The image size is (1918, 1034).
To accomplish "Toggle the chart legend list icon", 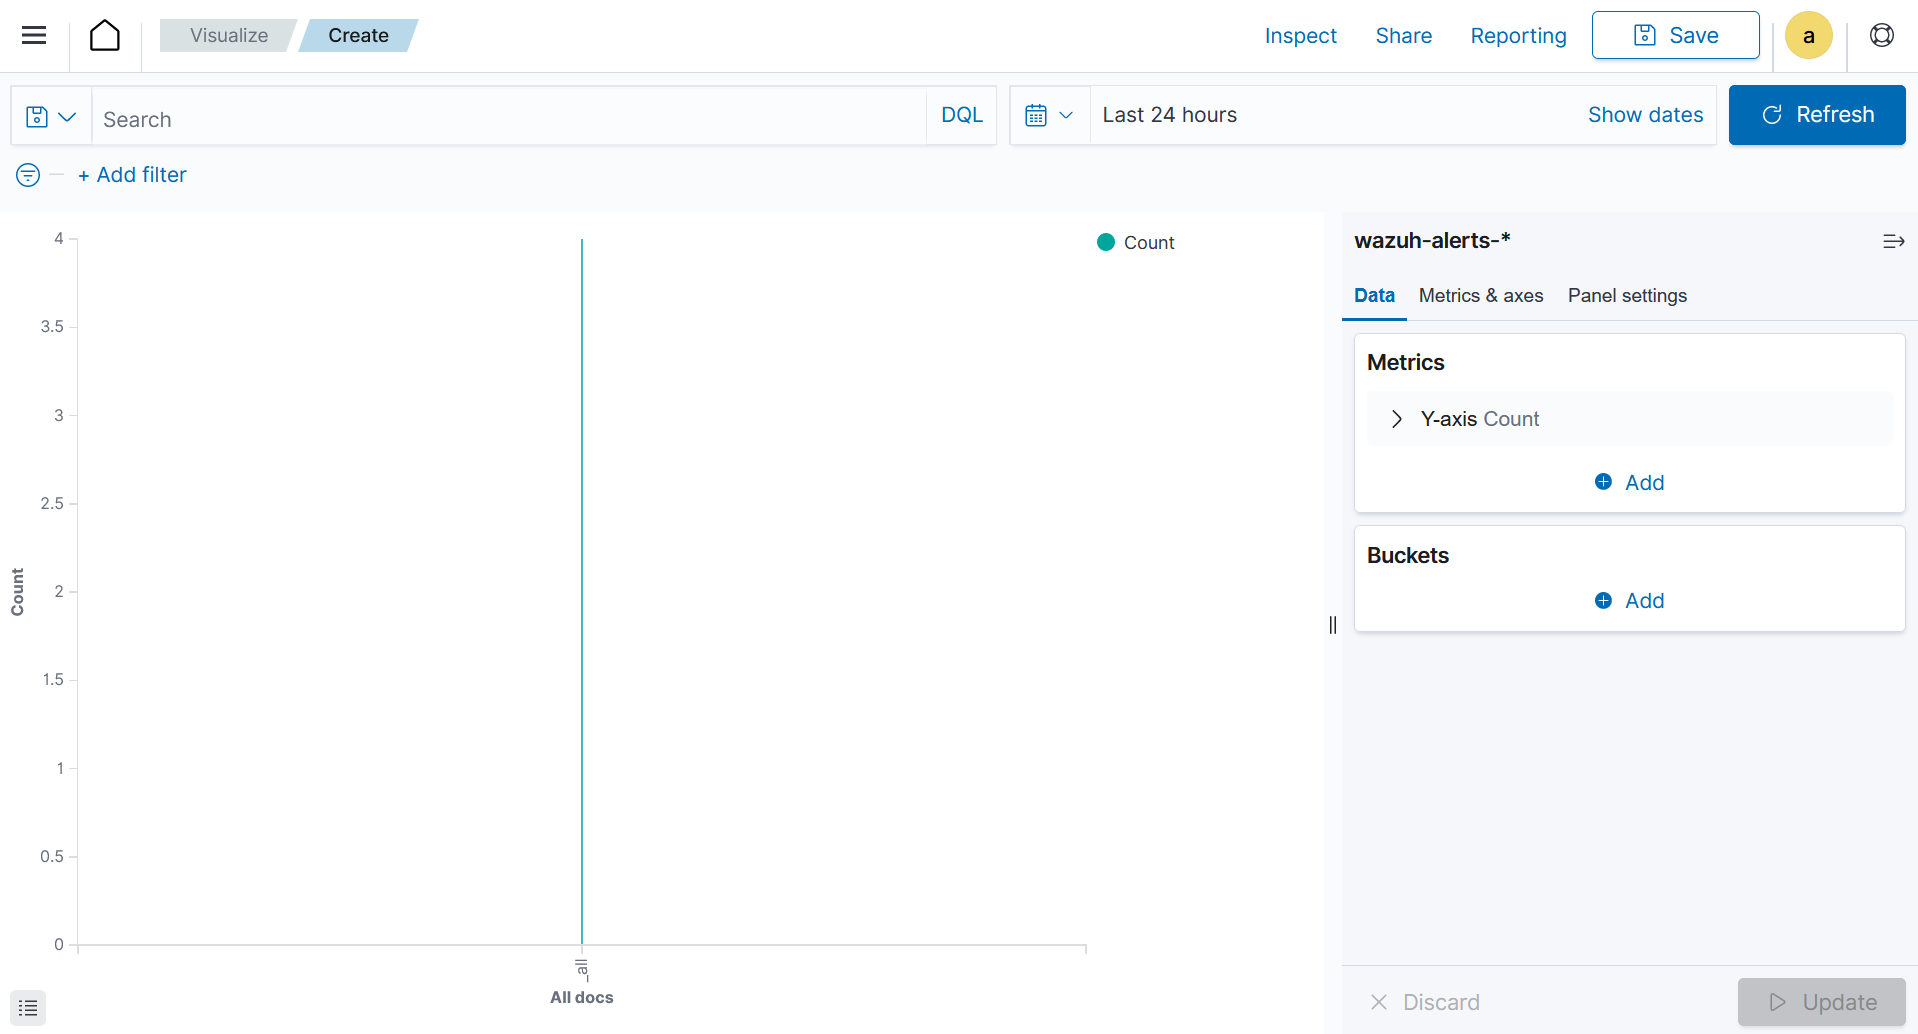I will 28,1007.
